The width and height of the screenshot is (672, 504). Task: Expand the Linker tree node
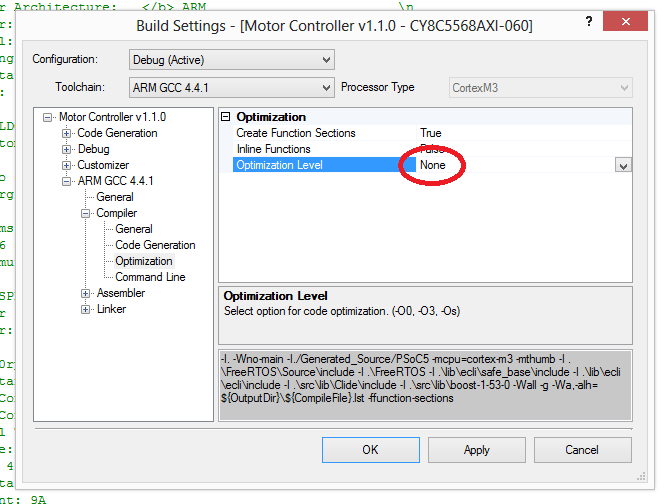(86, 309)
